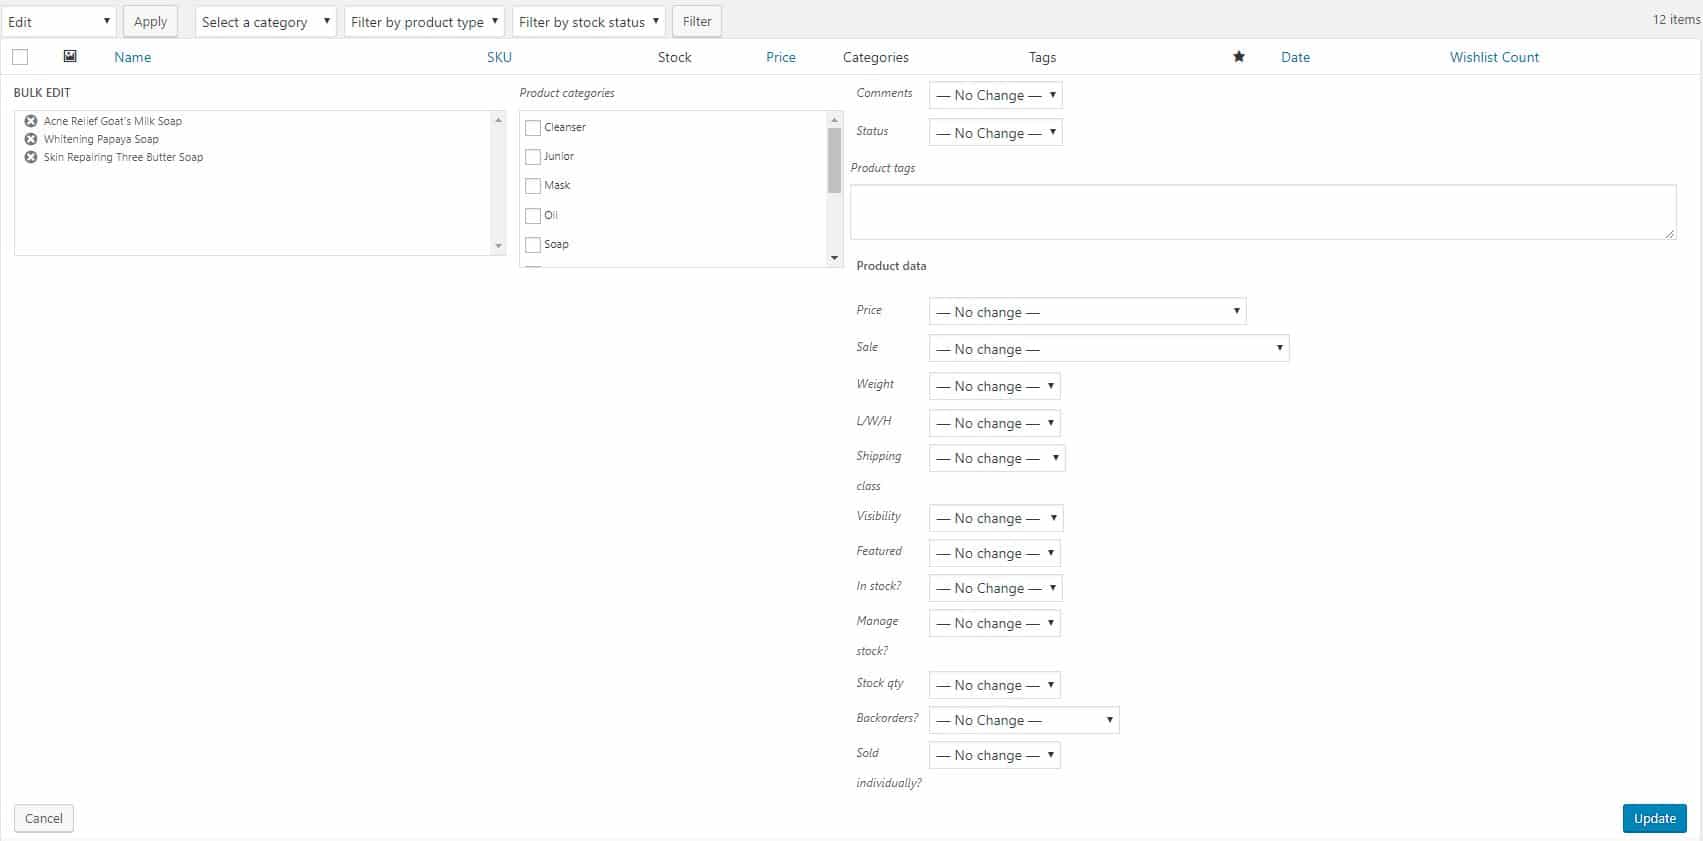Open the Status dropdown
The image size is (1703, 841).
[x=995, y=133]
